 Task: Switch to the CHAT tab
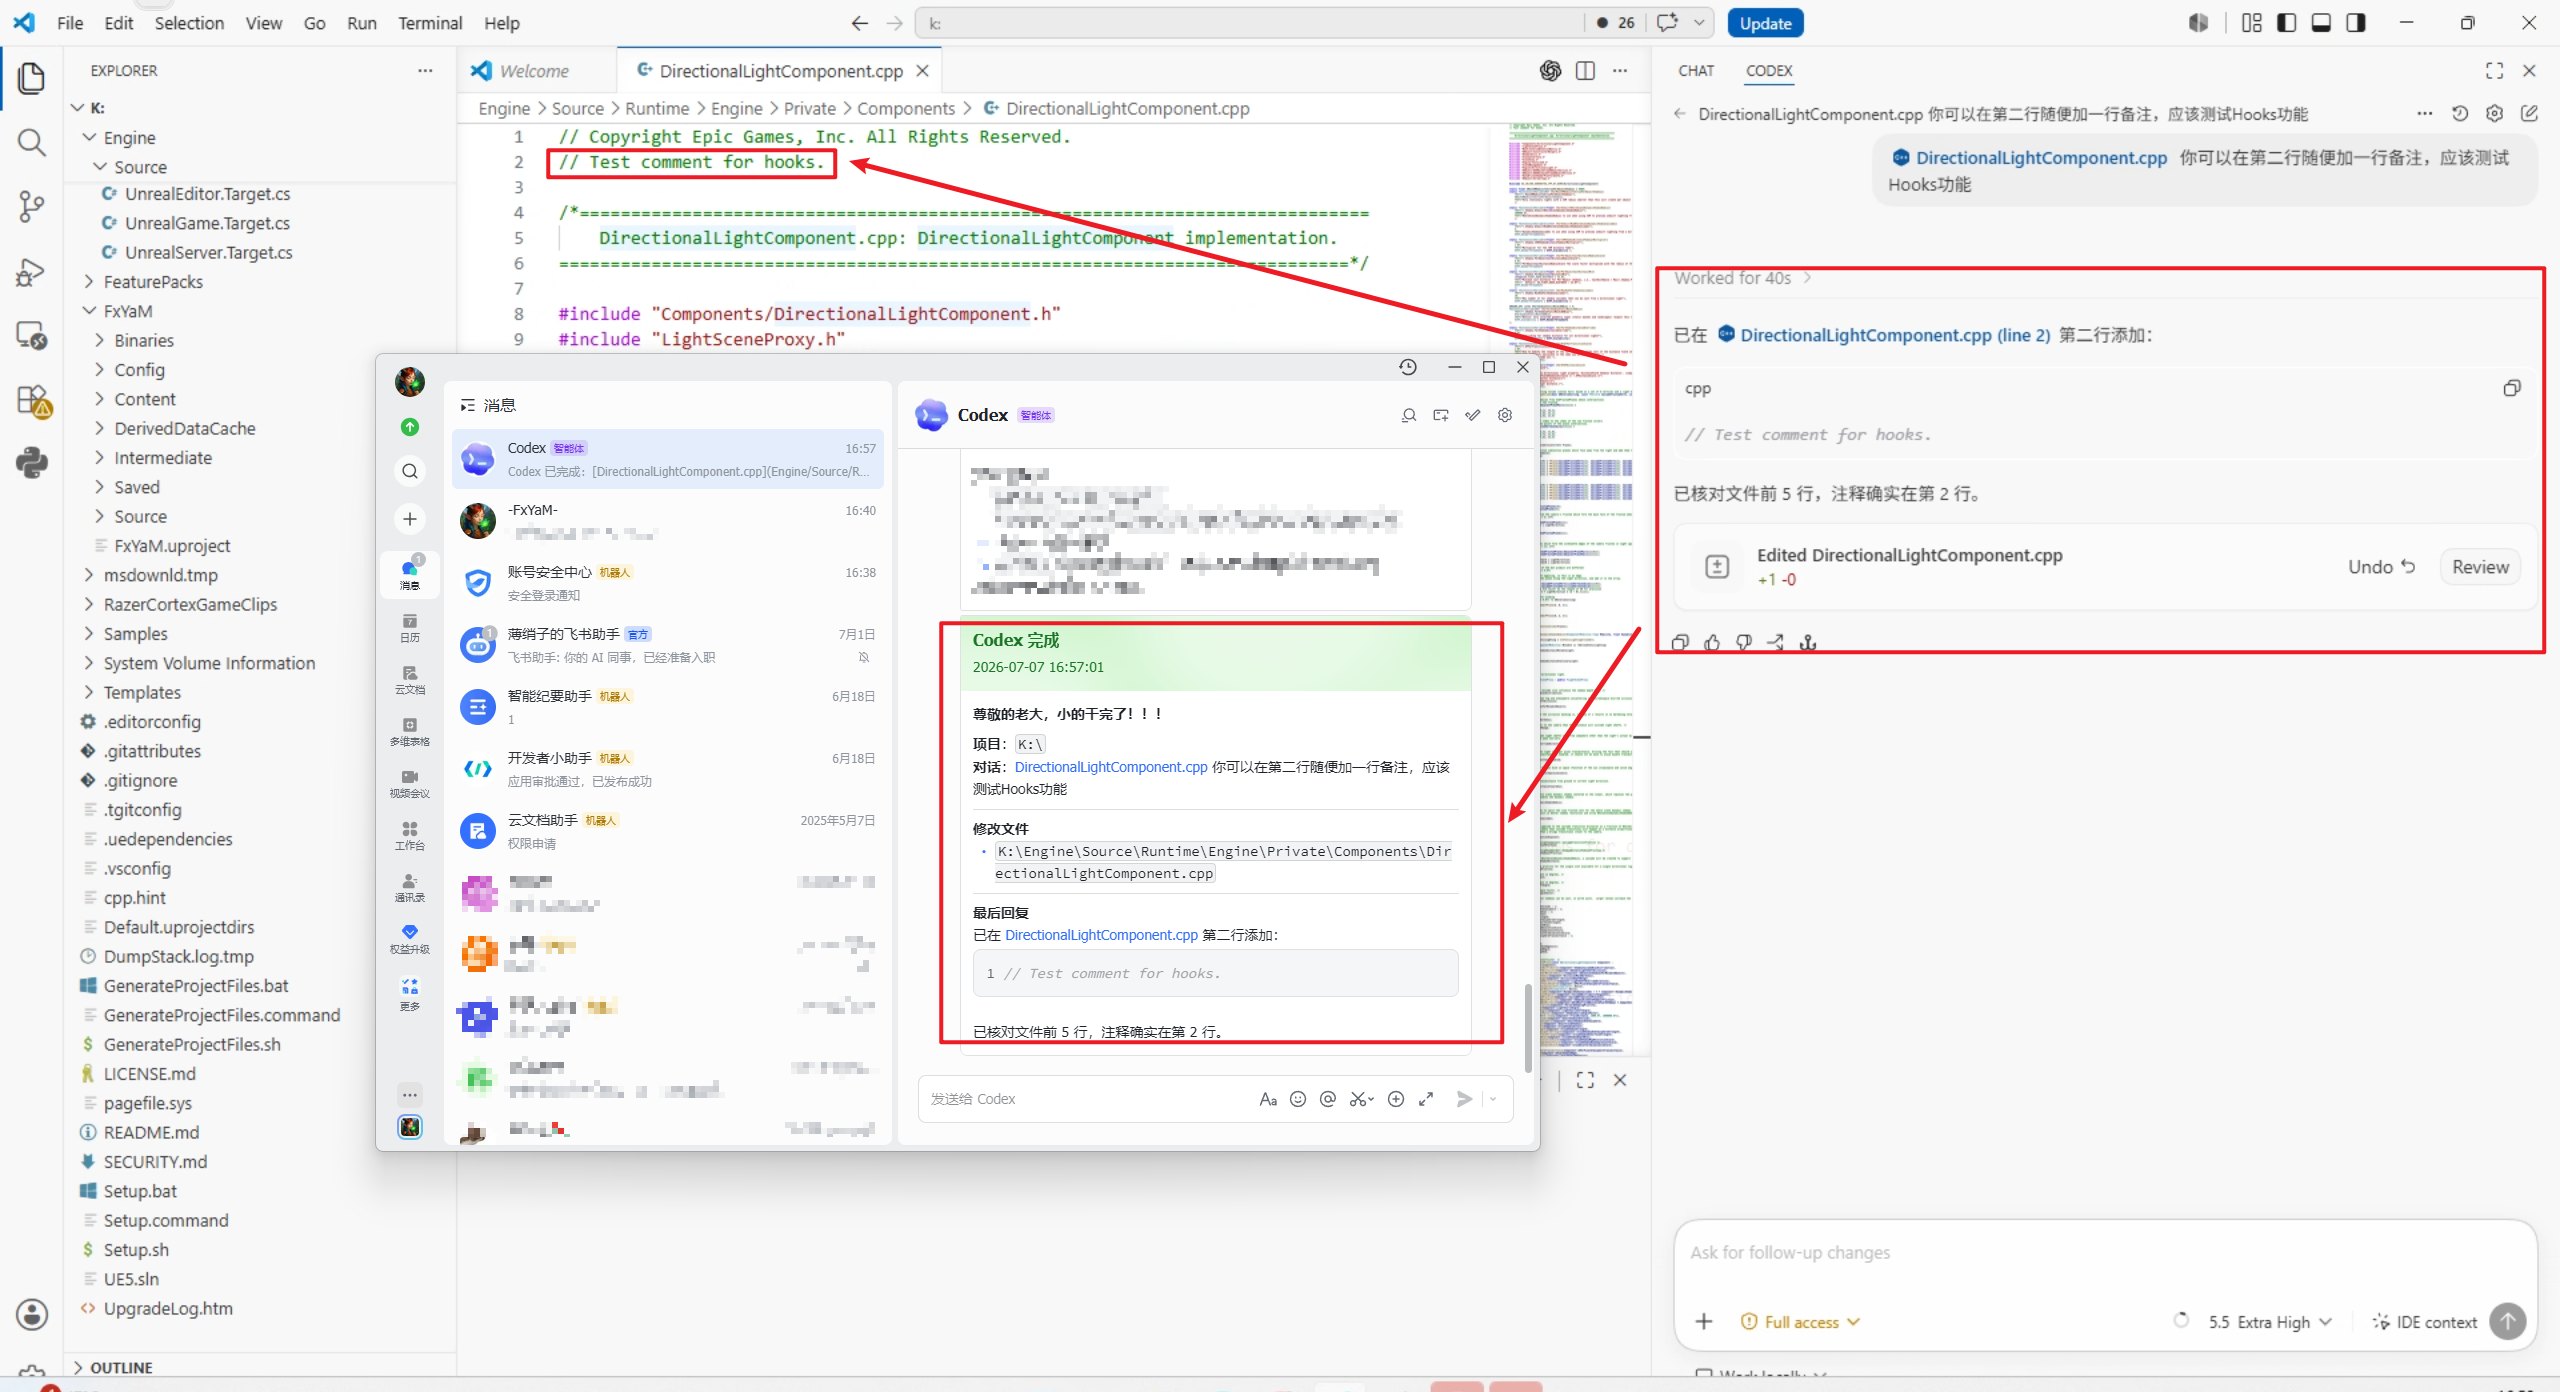[x=1696, y=71]
